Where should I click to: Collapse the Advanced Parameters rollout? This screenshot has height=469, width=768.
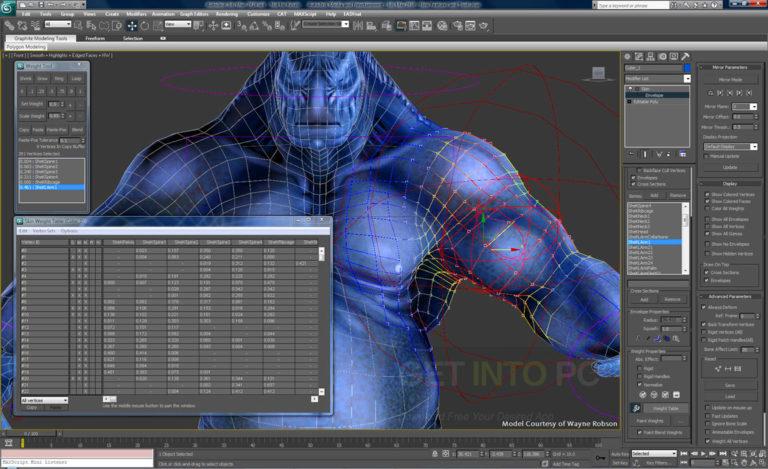(729, 297)
